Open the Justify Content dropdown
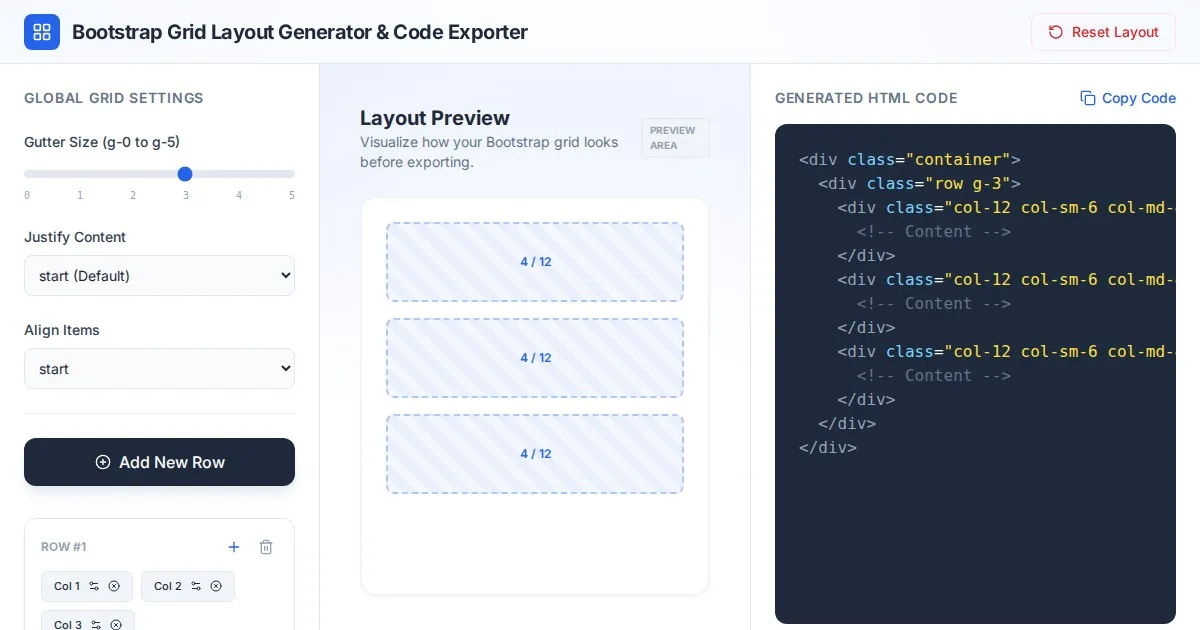The height and width of the screenshot is (630, 1200). 159,276
